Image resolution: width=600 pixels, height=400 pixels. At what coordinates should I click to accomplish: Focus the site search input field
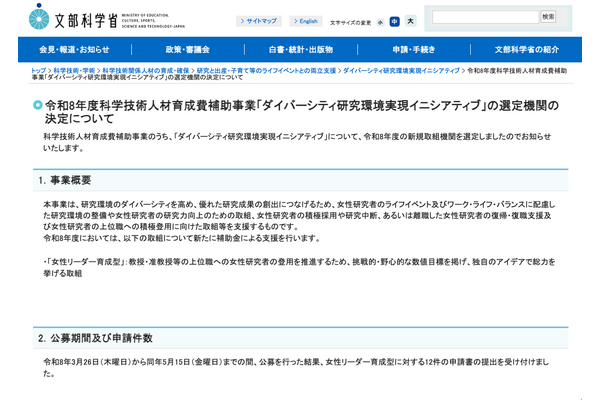tap(485, 17)
